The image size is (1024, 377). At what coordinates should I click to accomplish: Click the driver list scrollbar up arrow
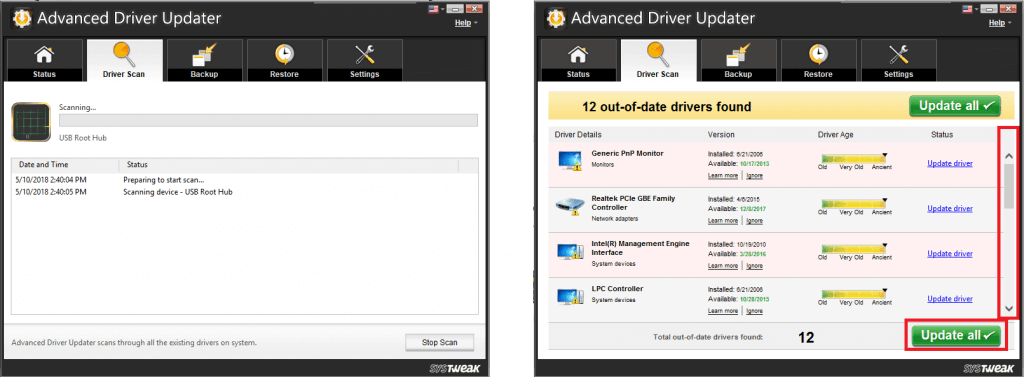coord(1009,157)
